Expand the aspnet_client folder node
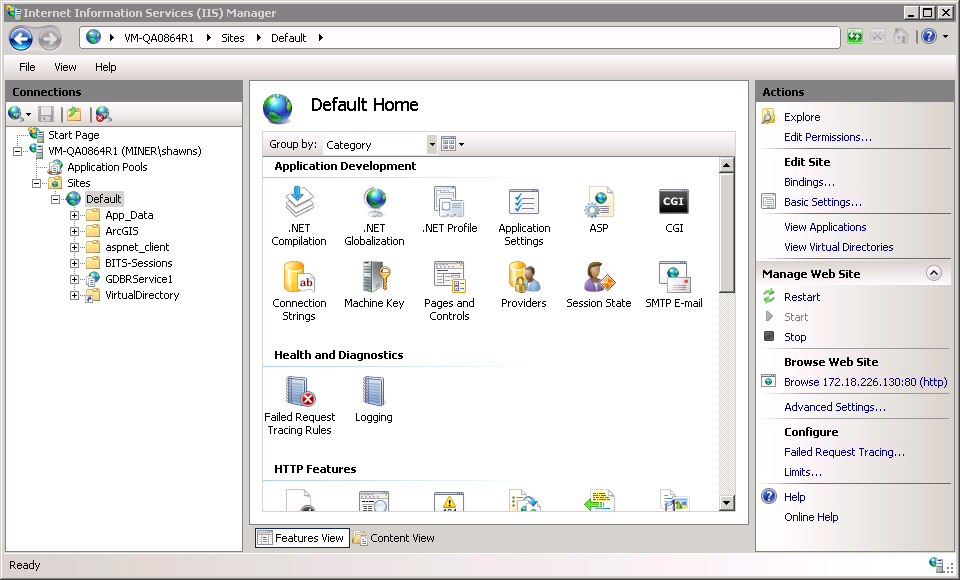This screenshot has height=580, width=960. [74, 247]
